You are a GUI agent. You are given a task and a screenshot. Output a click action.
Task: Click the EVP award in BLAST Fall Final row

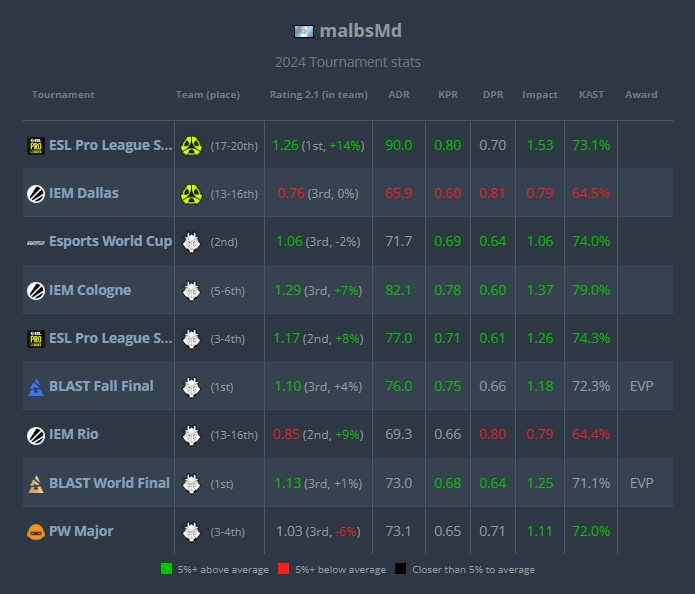pos(641,386)
